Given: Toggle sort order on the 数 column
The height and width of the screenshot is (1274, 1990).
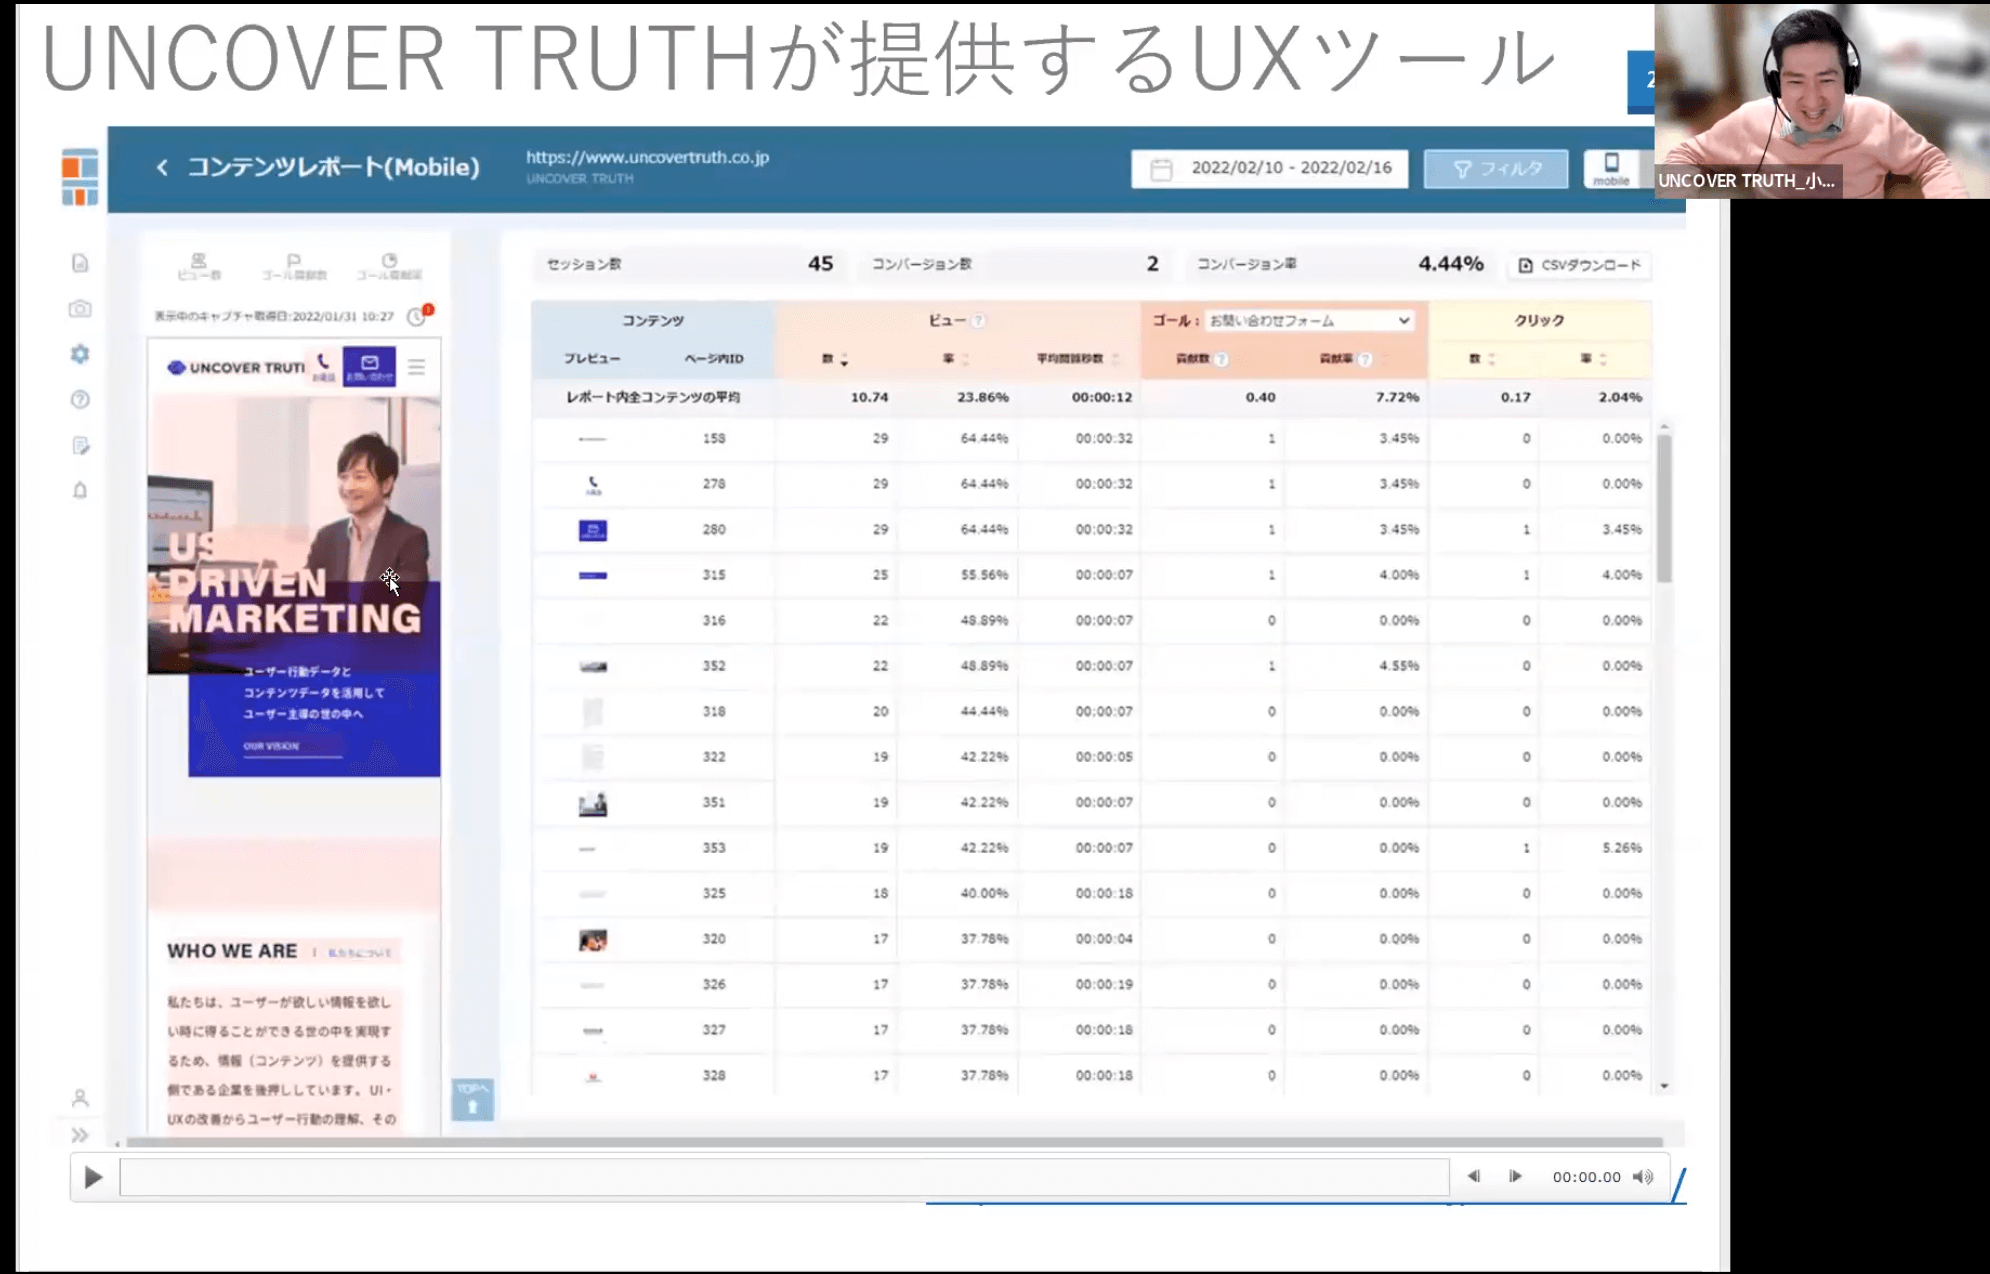Looking at the screenshot, I should (x=845, y=357).
